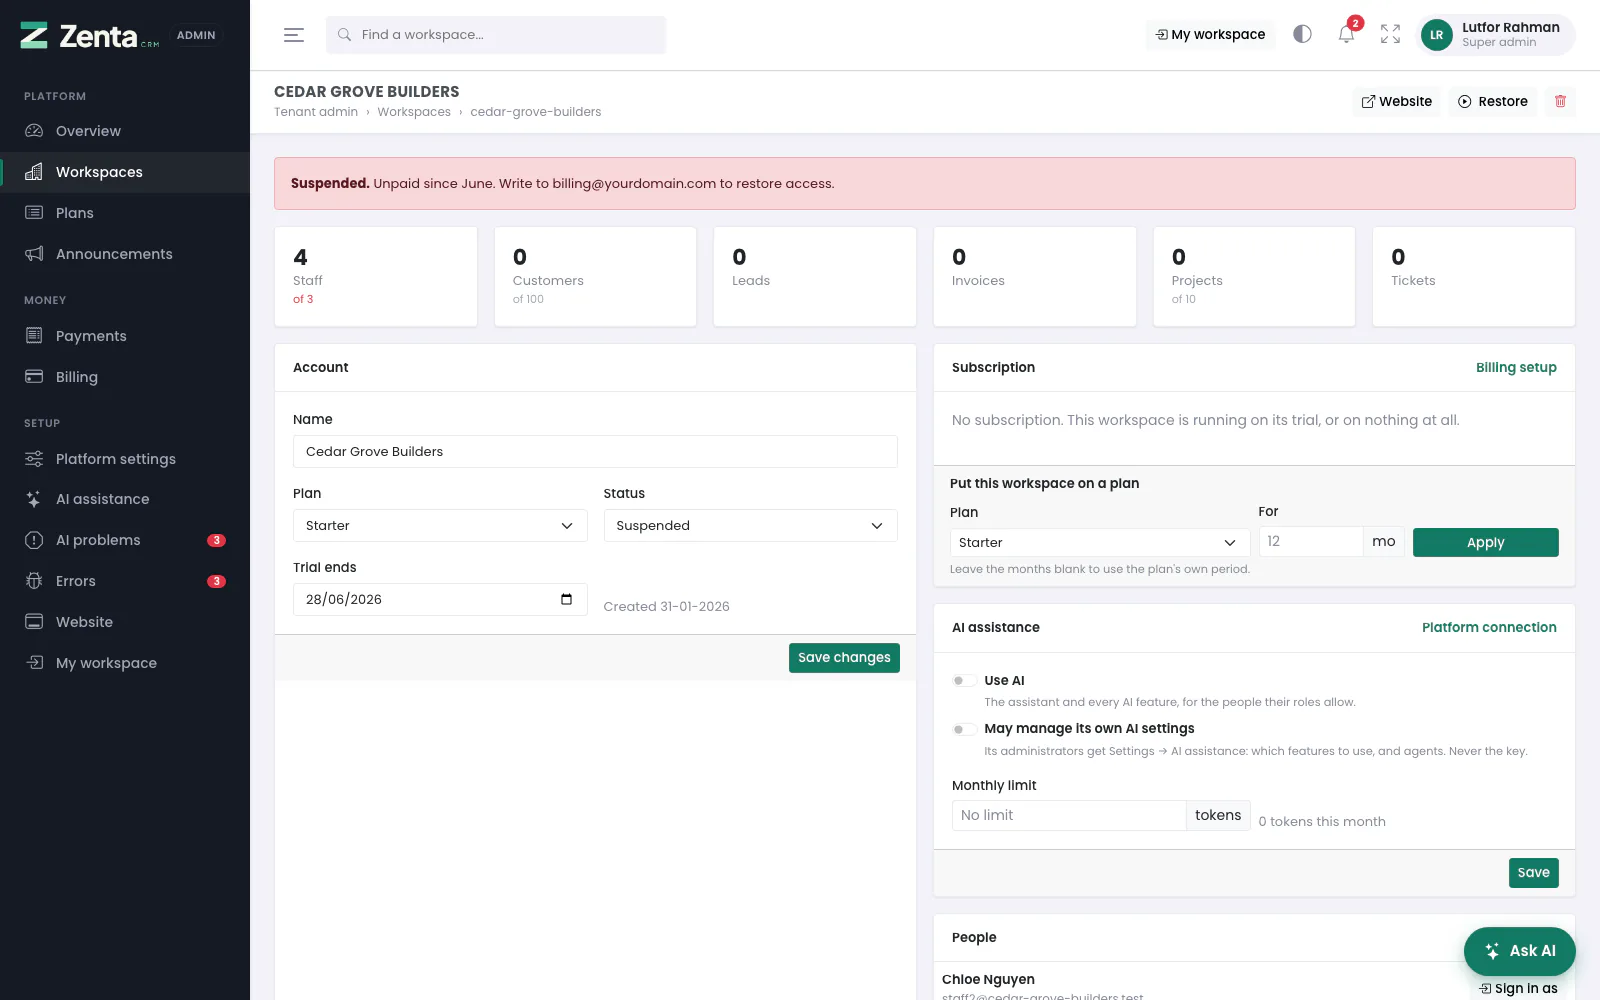Click the calendar icon in Trial ends
Image resolution: width=1600 pixels, height=1000 pixels.
566,599
